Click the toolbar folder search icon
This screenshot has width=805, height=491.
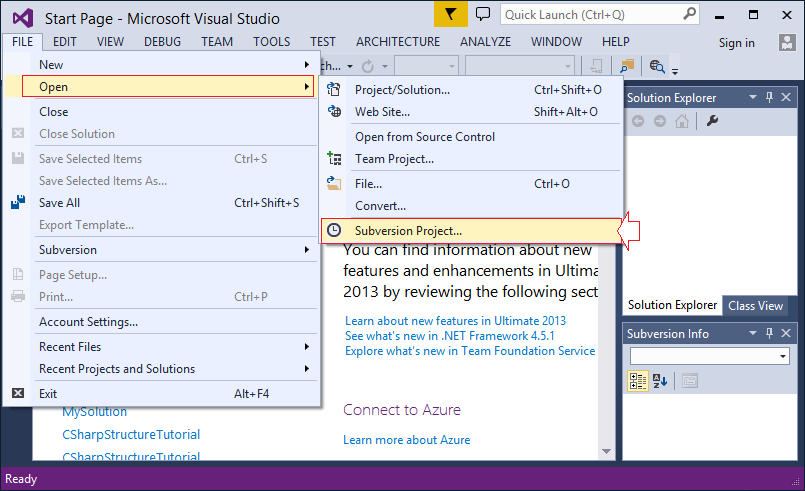(x=627, y=66)
